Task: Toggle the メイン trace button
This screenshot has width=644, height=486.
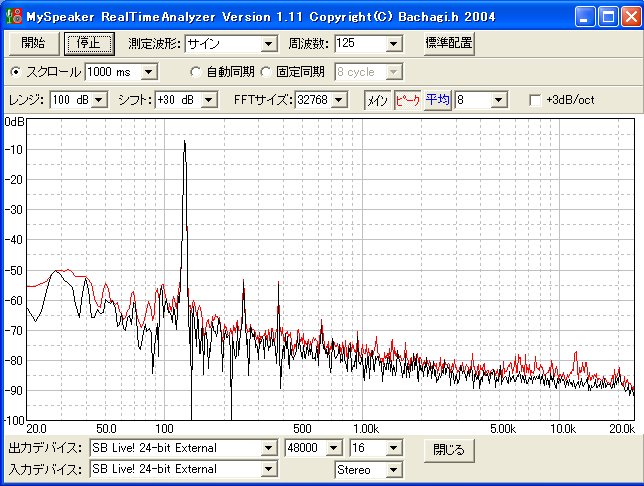Action: [376, 100]
